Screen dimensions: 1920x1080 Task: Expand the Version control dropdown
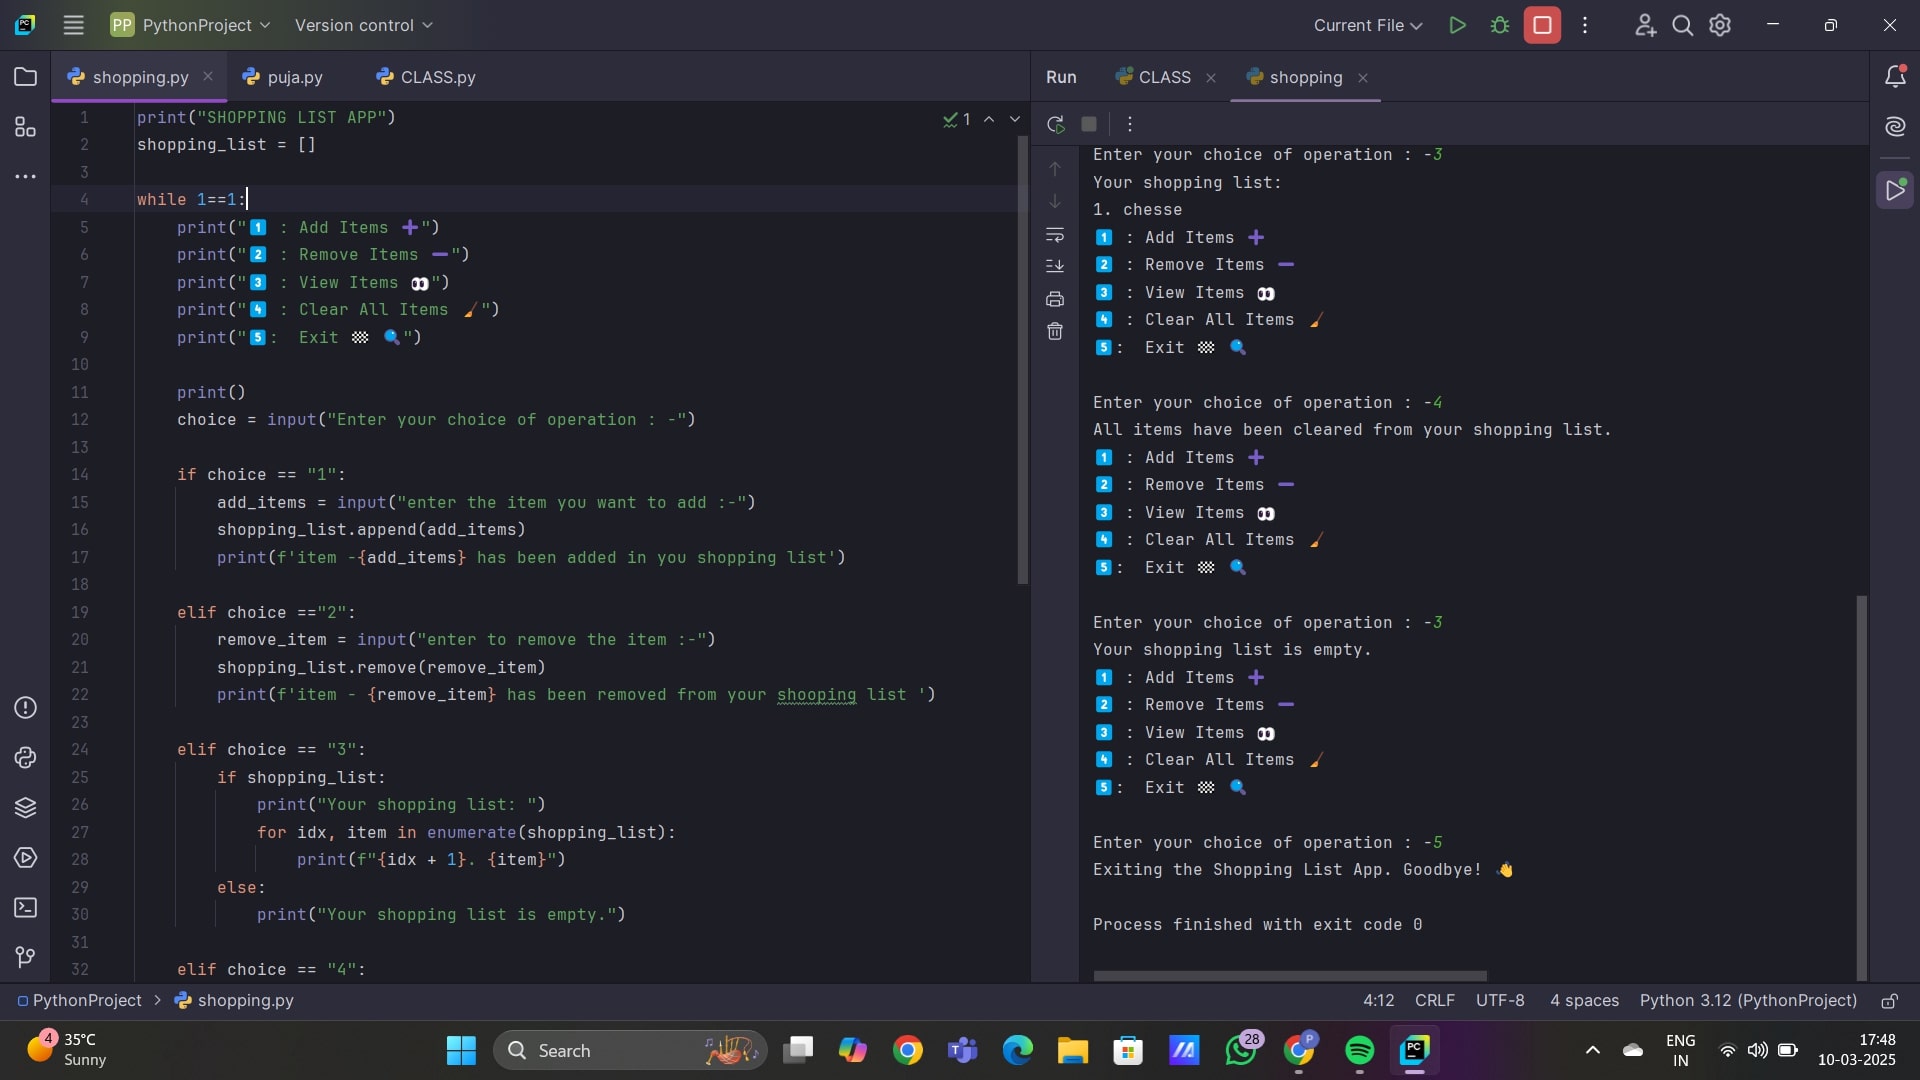point(362,25)
